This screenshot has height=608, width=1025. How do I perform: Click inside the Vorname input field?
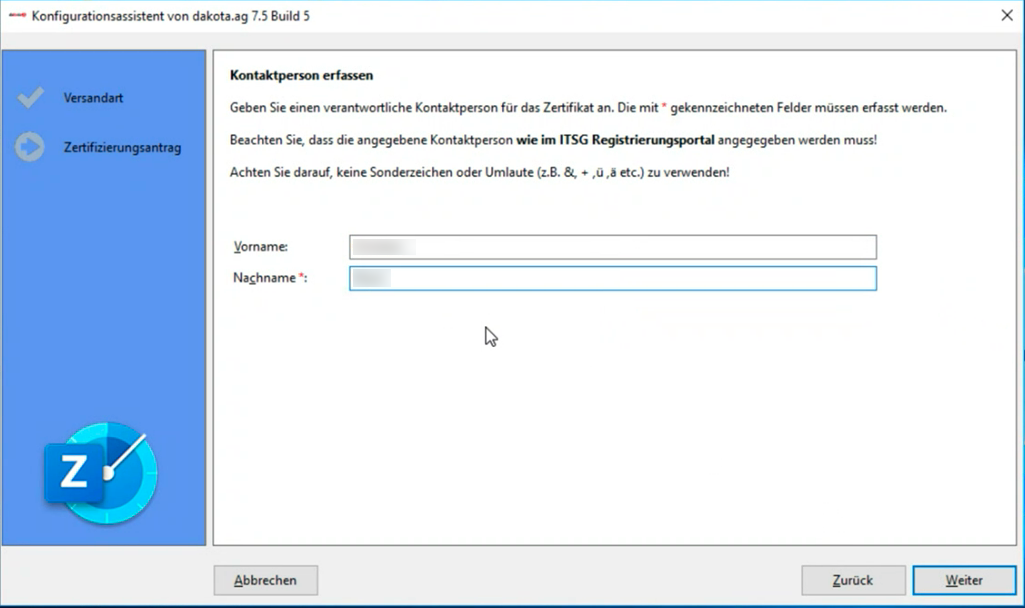point(612,247)
